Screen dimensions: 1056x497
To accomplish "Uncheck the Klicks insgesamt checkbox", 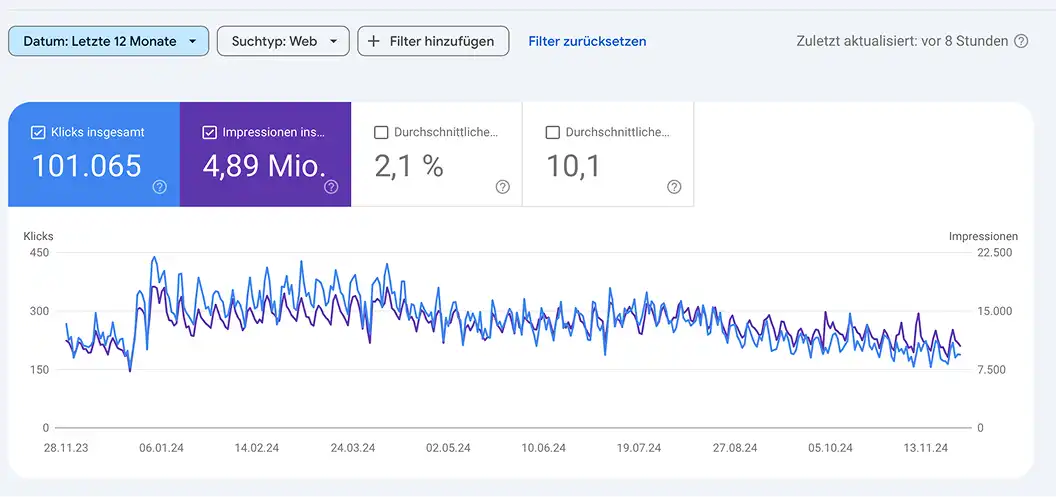I will [38, 133].
